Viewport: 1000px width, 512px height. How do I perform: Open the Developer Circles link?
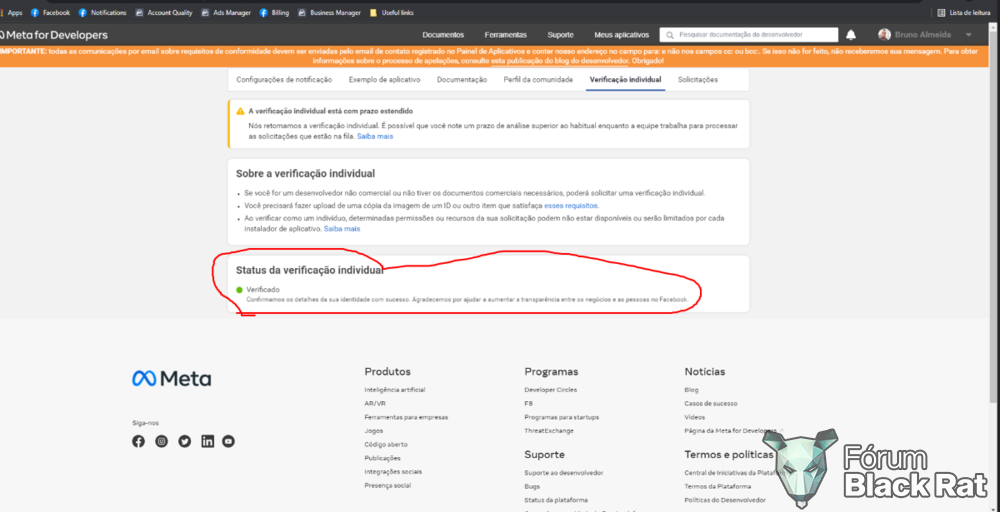tap(550, 390)
